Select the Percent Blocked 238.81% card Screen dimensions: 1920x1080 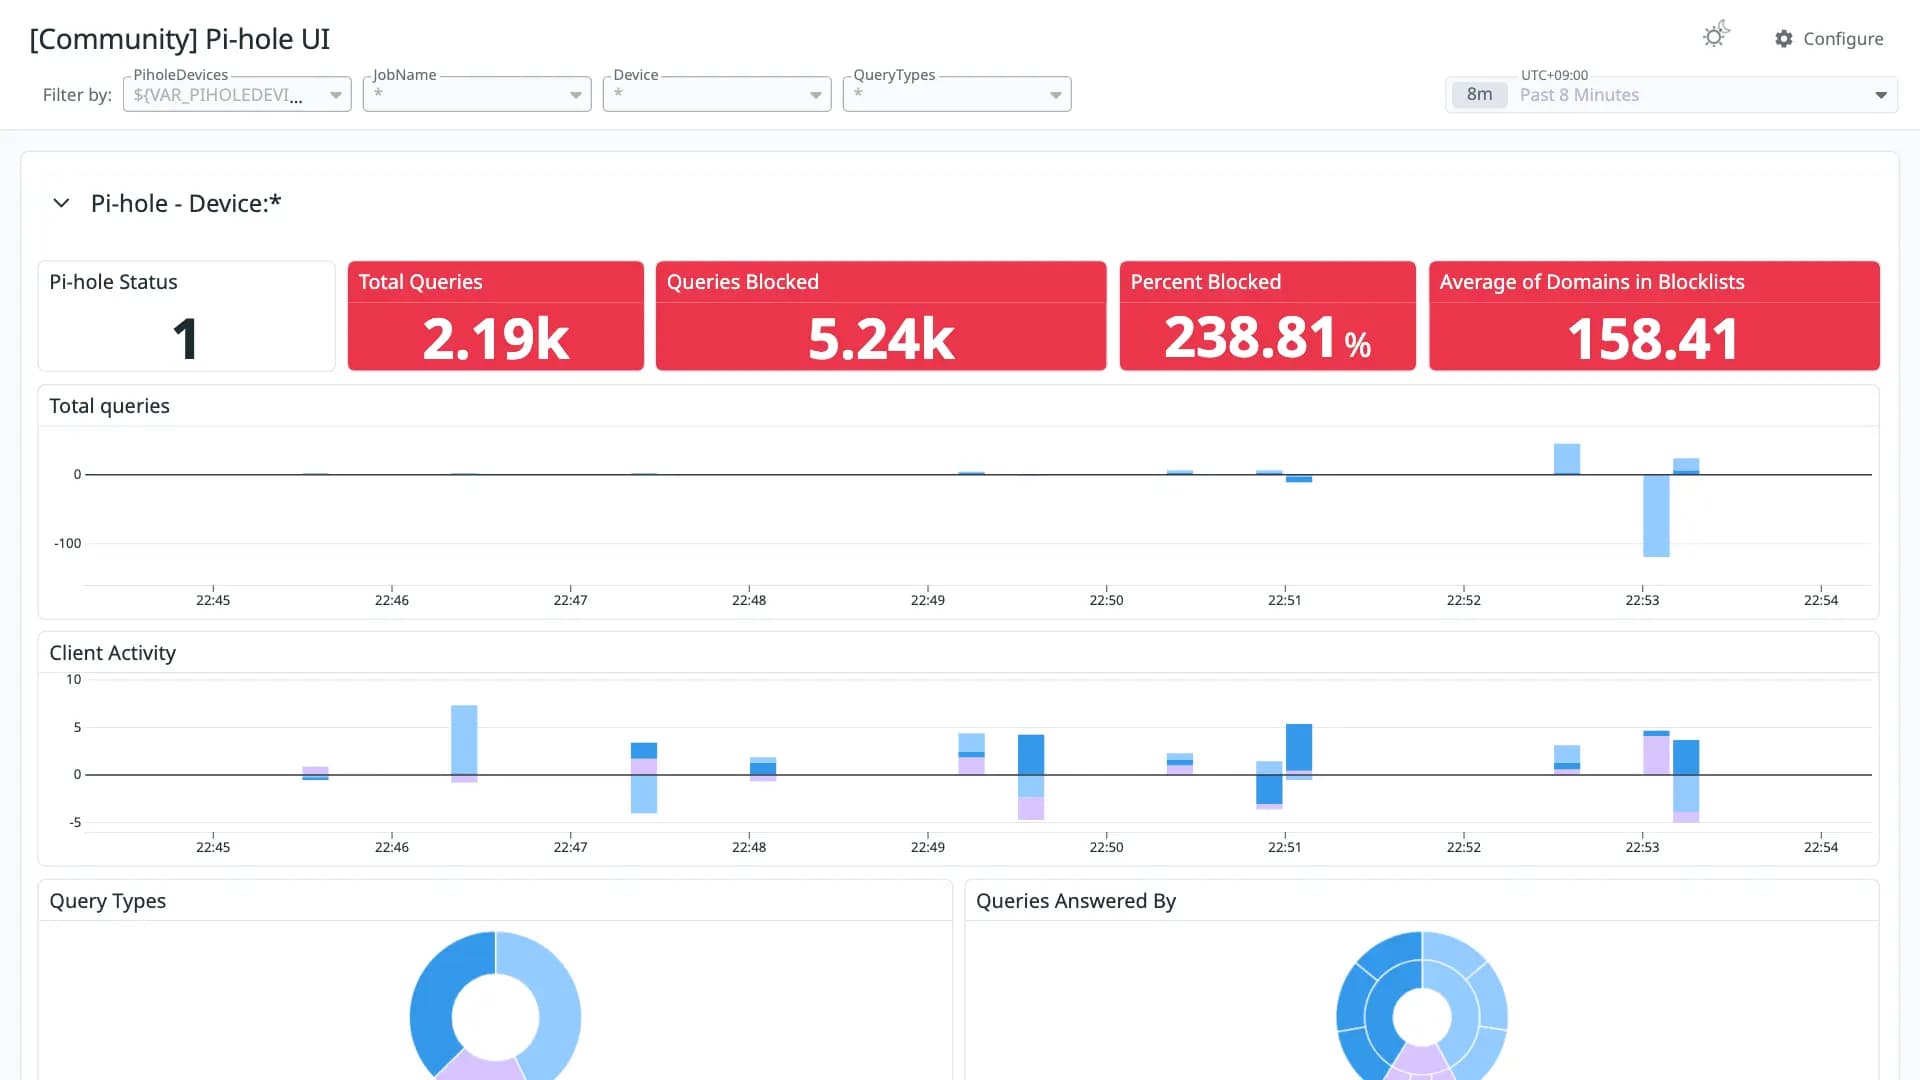1268,316
